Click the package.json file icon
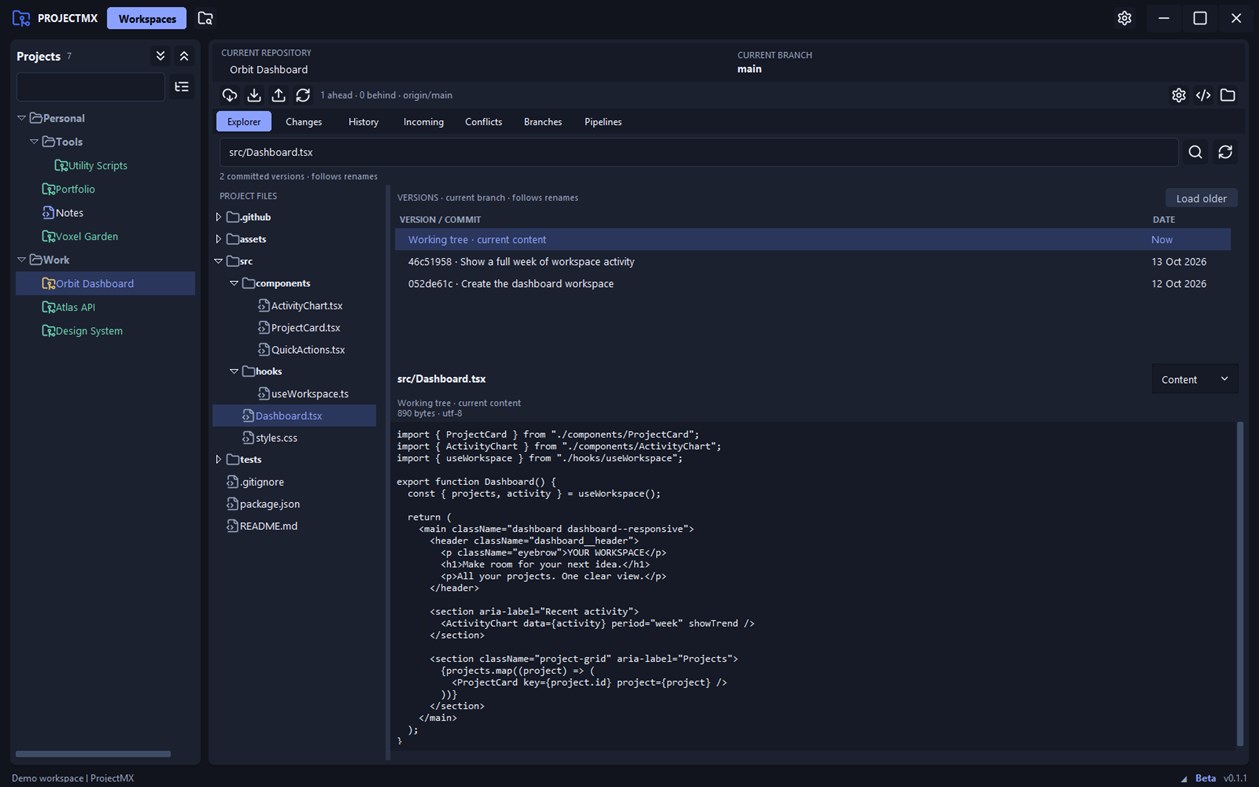Screen dimensions: 1259x787 coord(233,504)
